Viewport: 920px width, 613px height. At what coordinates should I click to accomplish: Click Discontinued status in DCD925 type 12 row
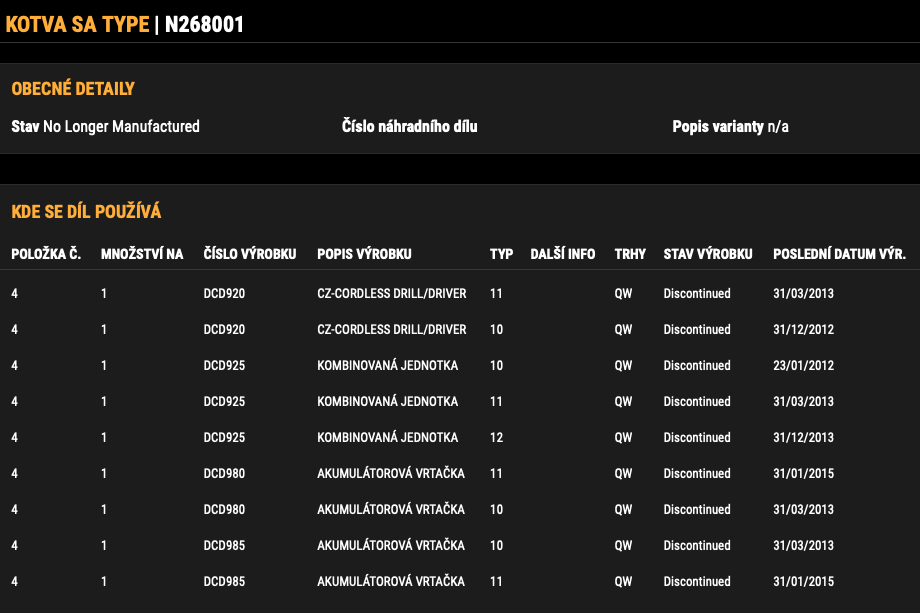pyautogui.click(x=697, y=438)
